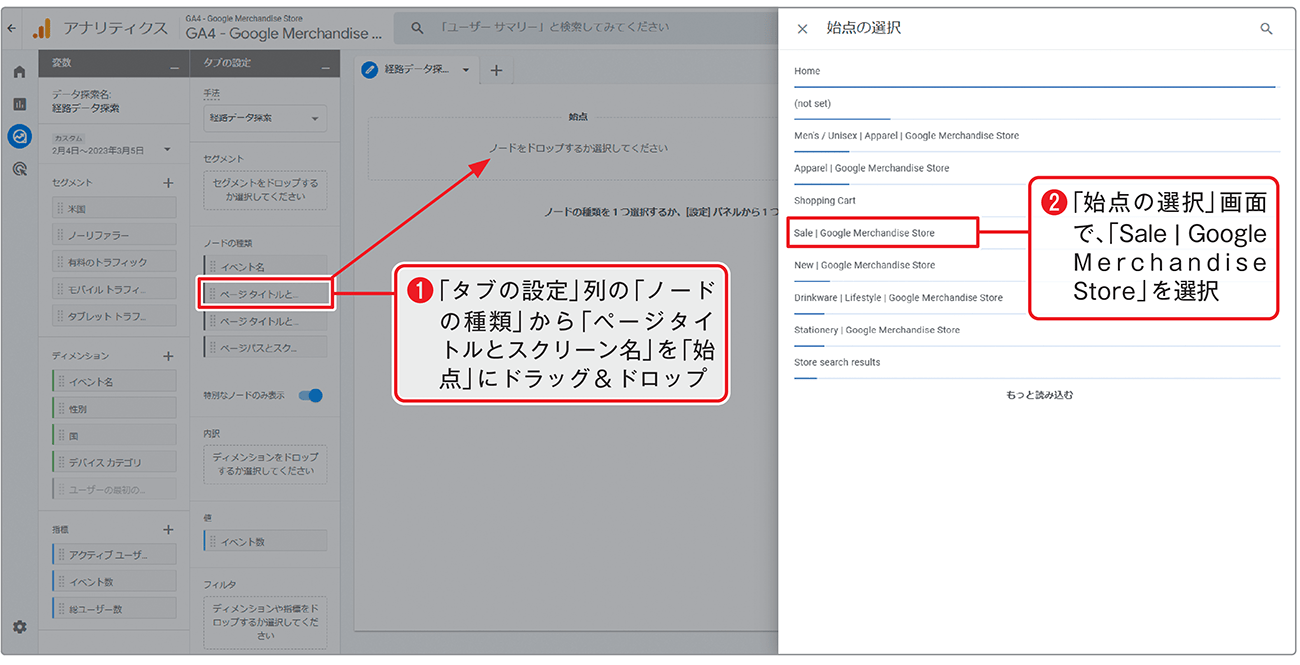Choose Drinkware | Lifestyle page
Screen dimensions: 1300x665
(x=1037, y=298)
